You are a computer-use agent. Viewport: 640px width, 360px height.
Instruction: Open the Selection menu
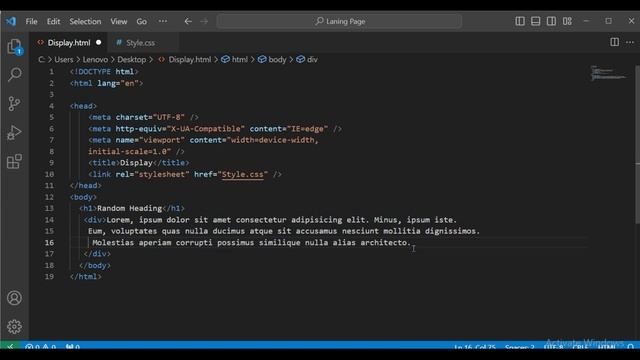[x=85, y=21]
